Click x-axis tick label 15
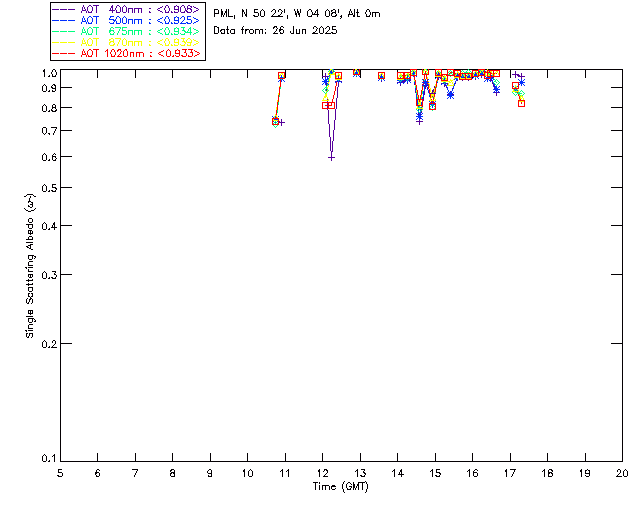The width and height of the screenshot is (640, 512). pyautogui.click(x=435, y=473)
